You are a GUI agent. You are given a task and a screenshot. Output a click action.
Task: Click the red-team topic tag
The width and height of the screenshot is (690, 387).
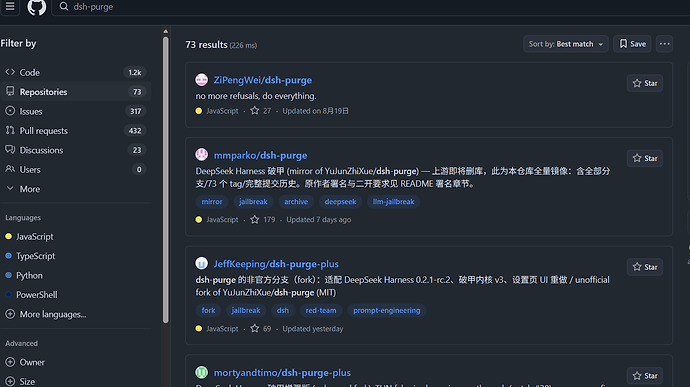(321, 310)
